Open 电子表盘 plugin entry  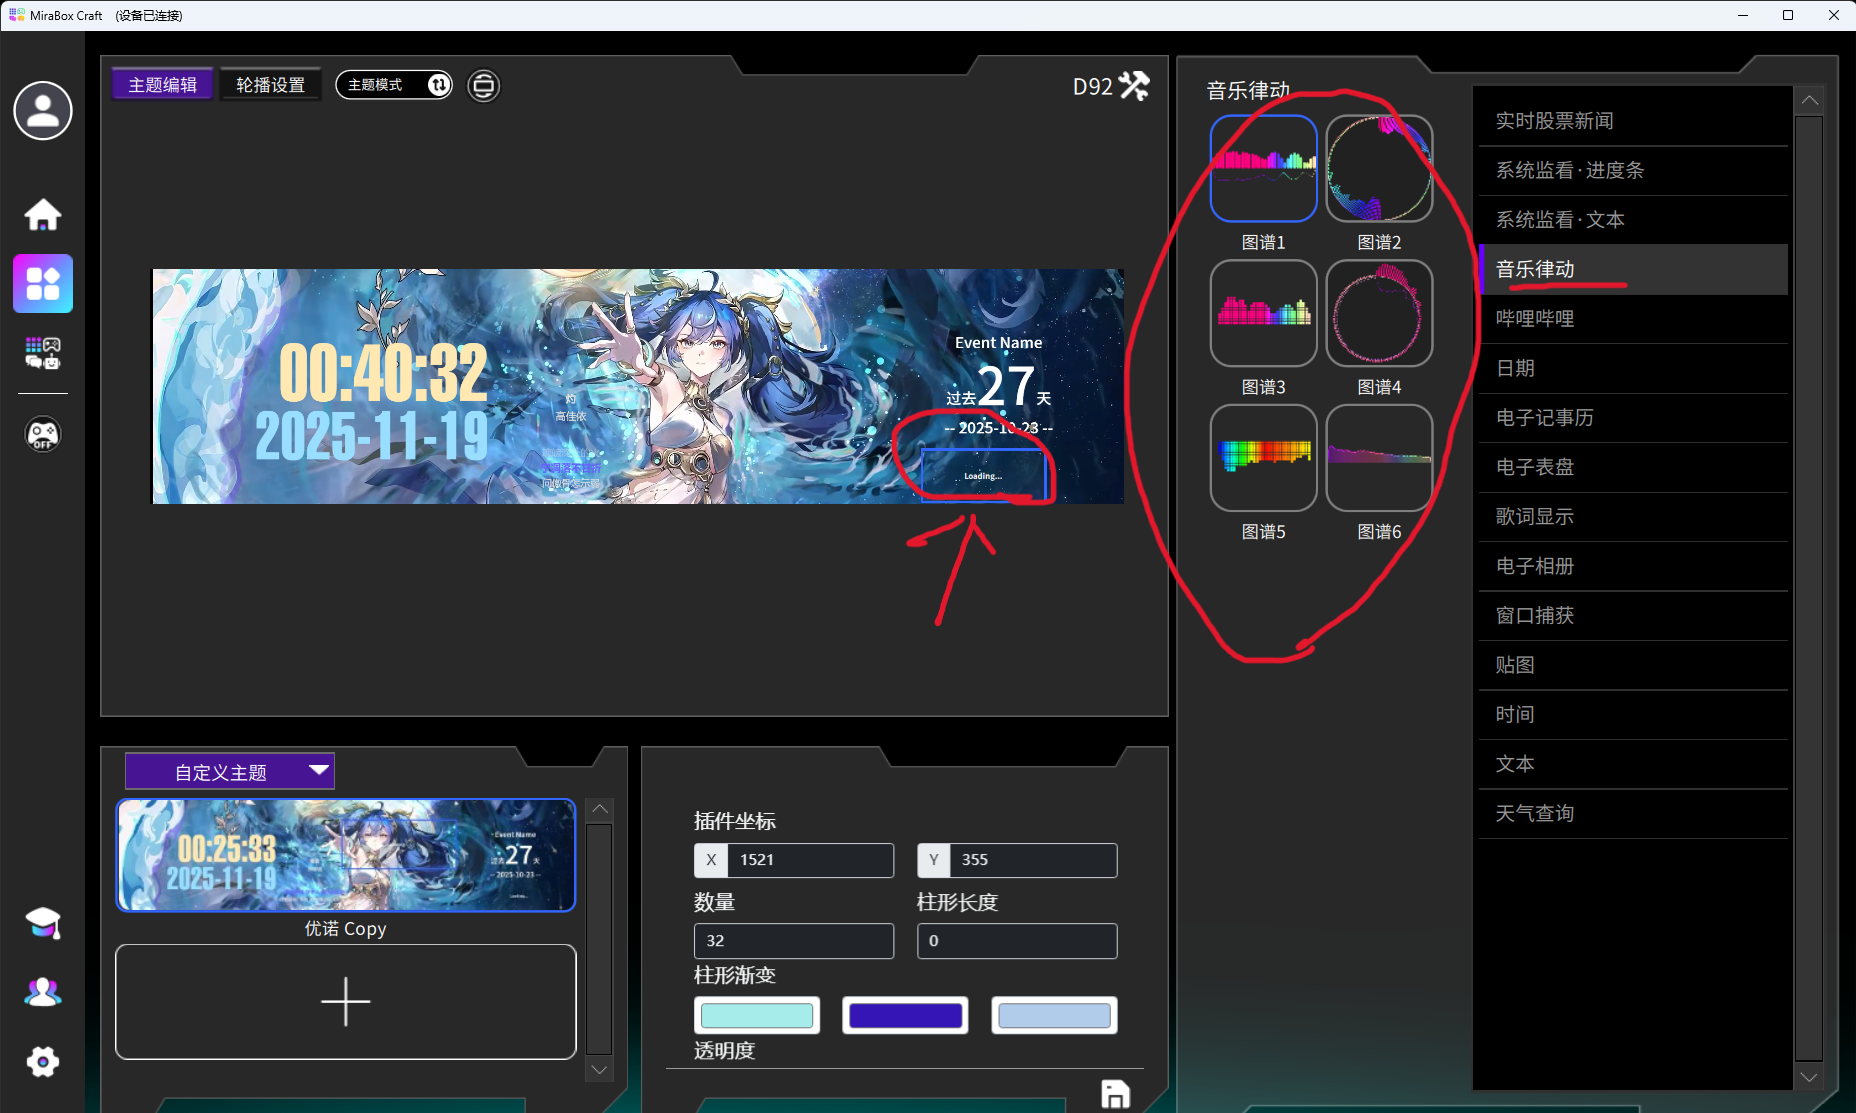coord(1634,468)
